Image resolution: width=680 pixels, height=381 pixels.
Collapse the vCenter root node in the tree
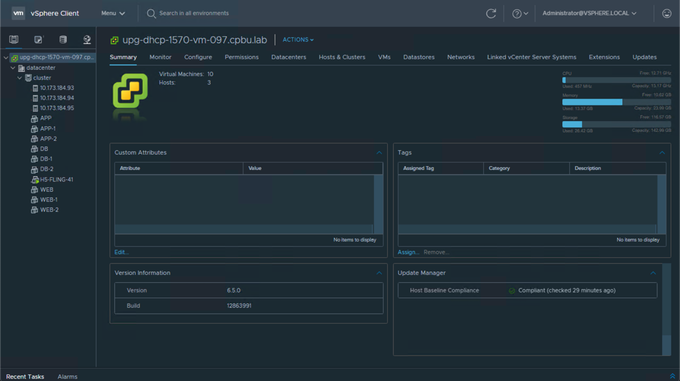point(6,57)
